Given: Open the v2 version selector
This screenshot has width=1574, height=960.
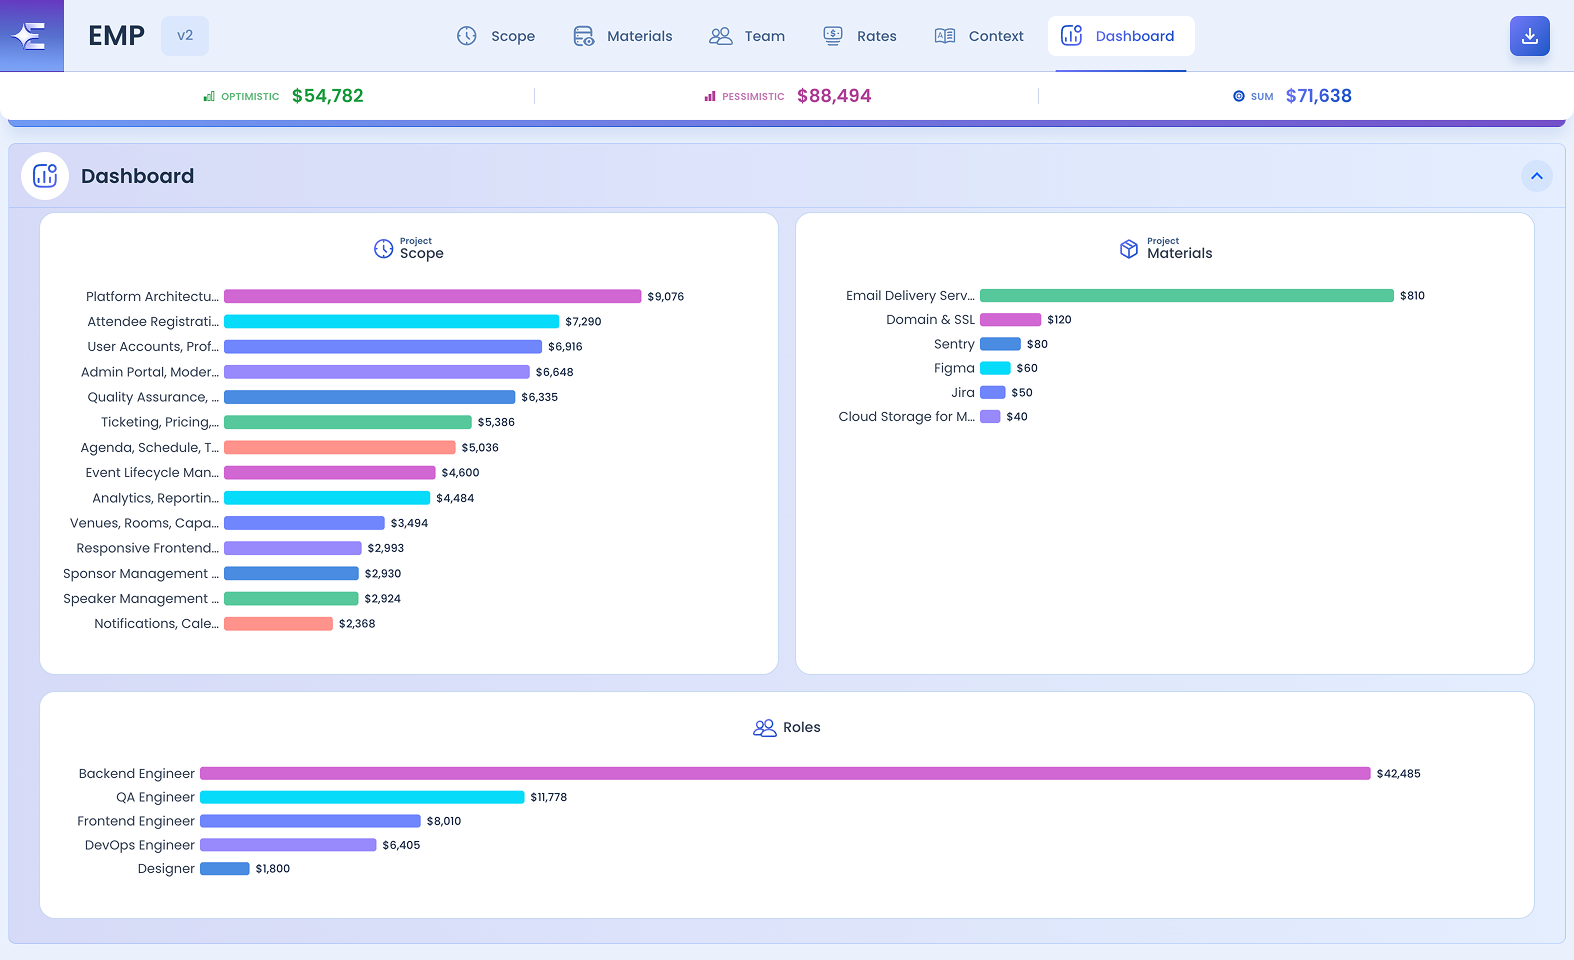Looking at the screenshot, I should (185, 36).
